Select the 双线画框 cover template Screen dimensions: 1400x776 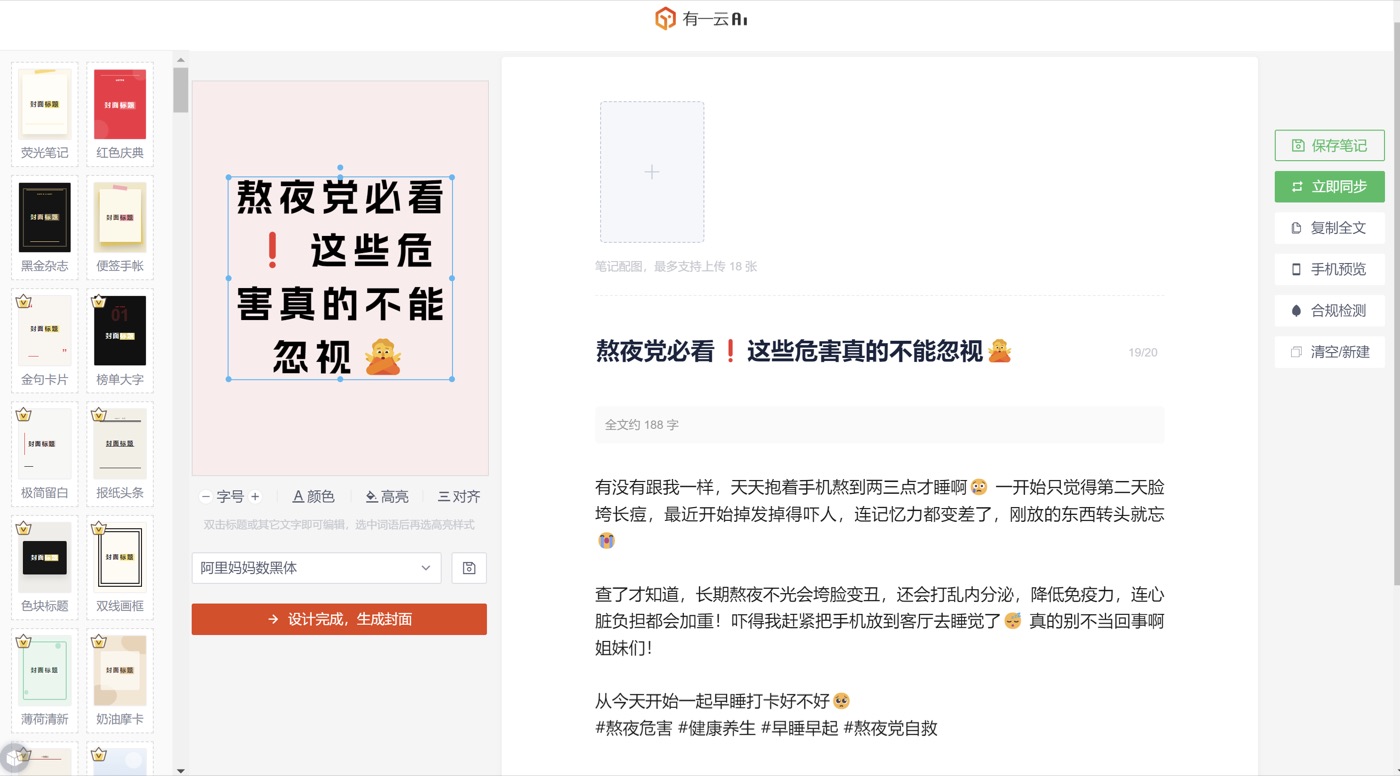(x=120, y=567)
